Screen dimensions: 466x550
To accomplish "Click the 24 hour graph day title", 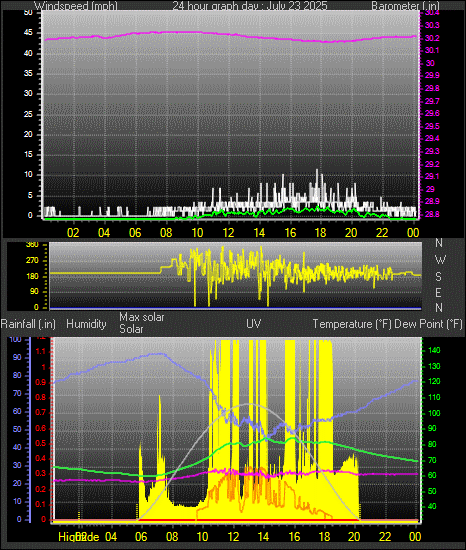I will pos(250,6).
